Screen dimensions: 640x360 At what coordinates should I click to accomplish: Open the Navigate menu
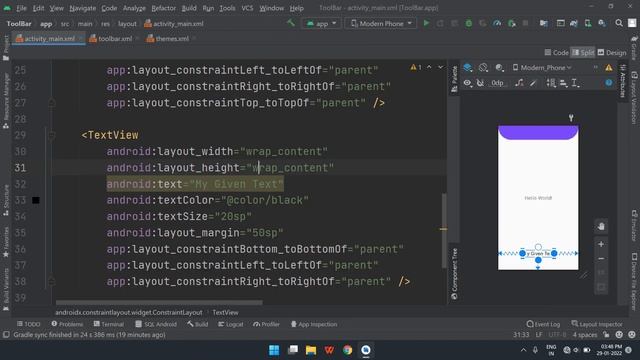tap(82, 8)
